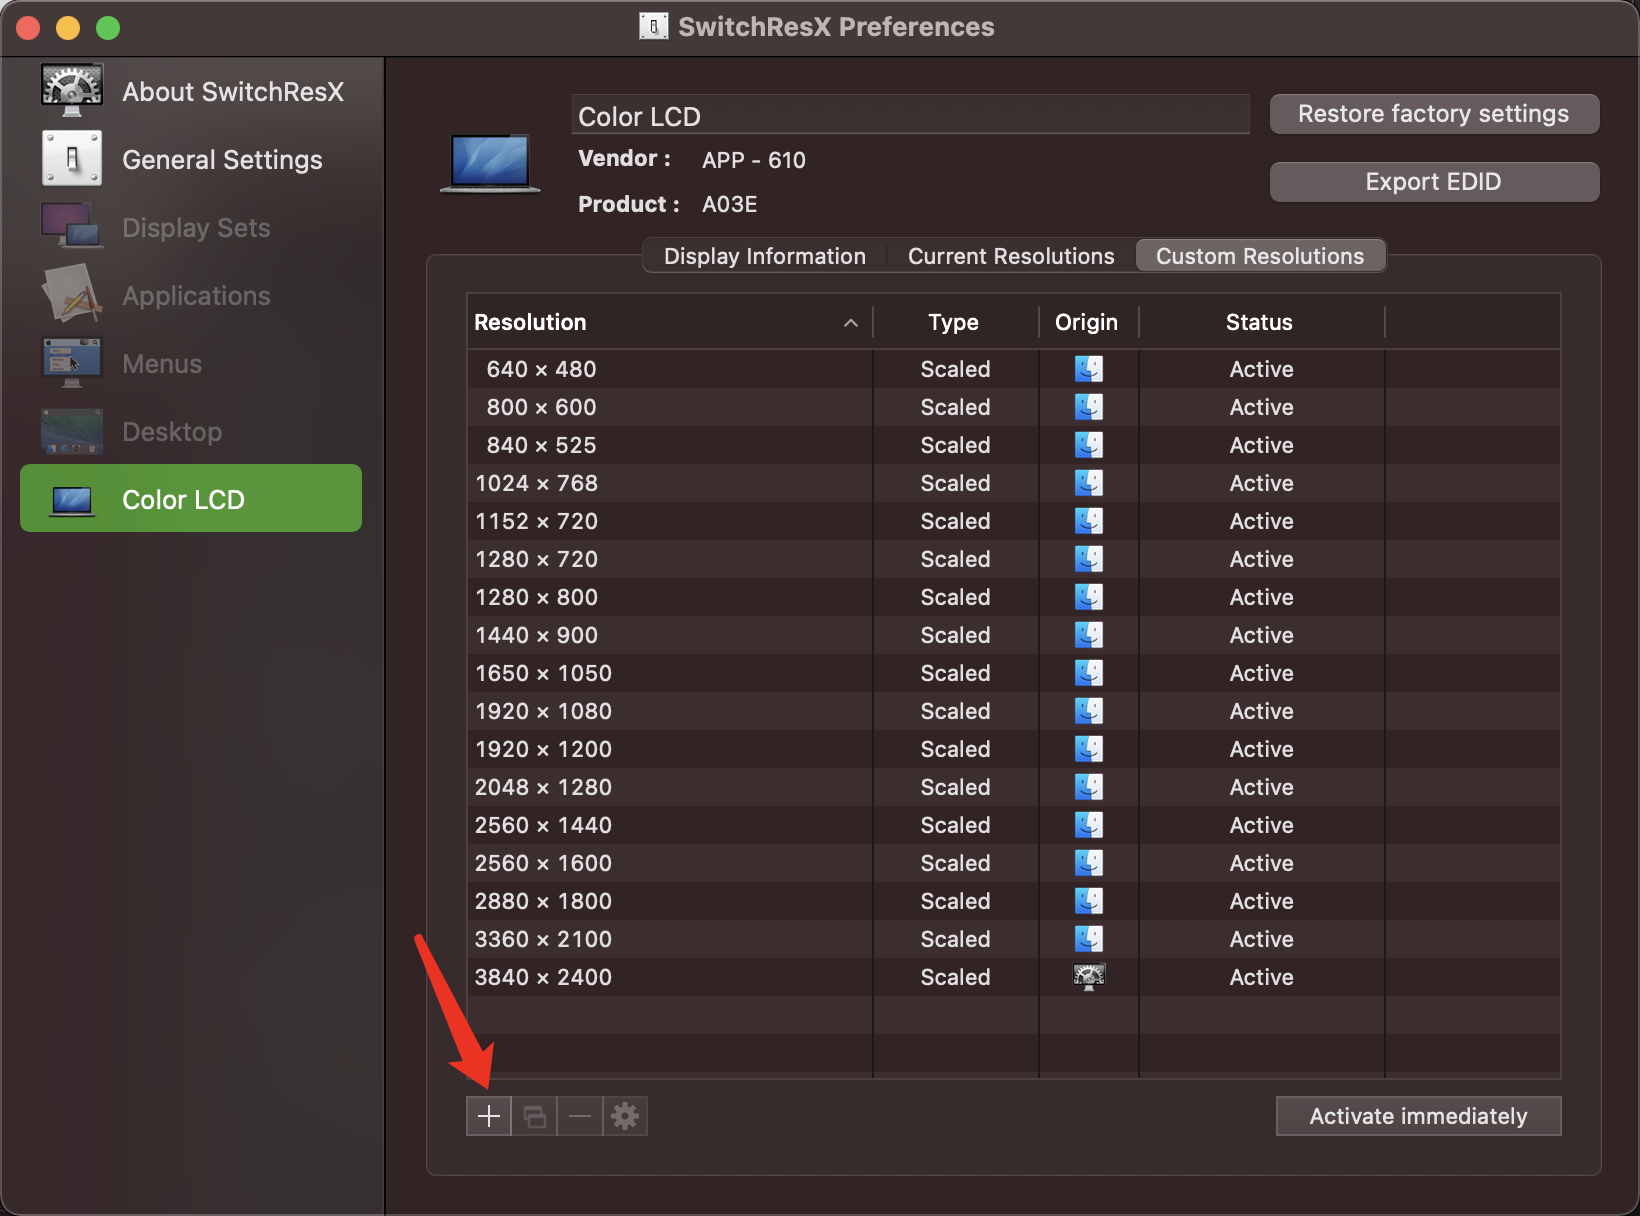
Task: Add a new custom resolution with plus
Action: pyautogui.click(x=489, y=1116)
